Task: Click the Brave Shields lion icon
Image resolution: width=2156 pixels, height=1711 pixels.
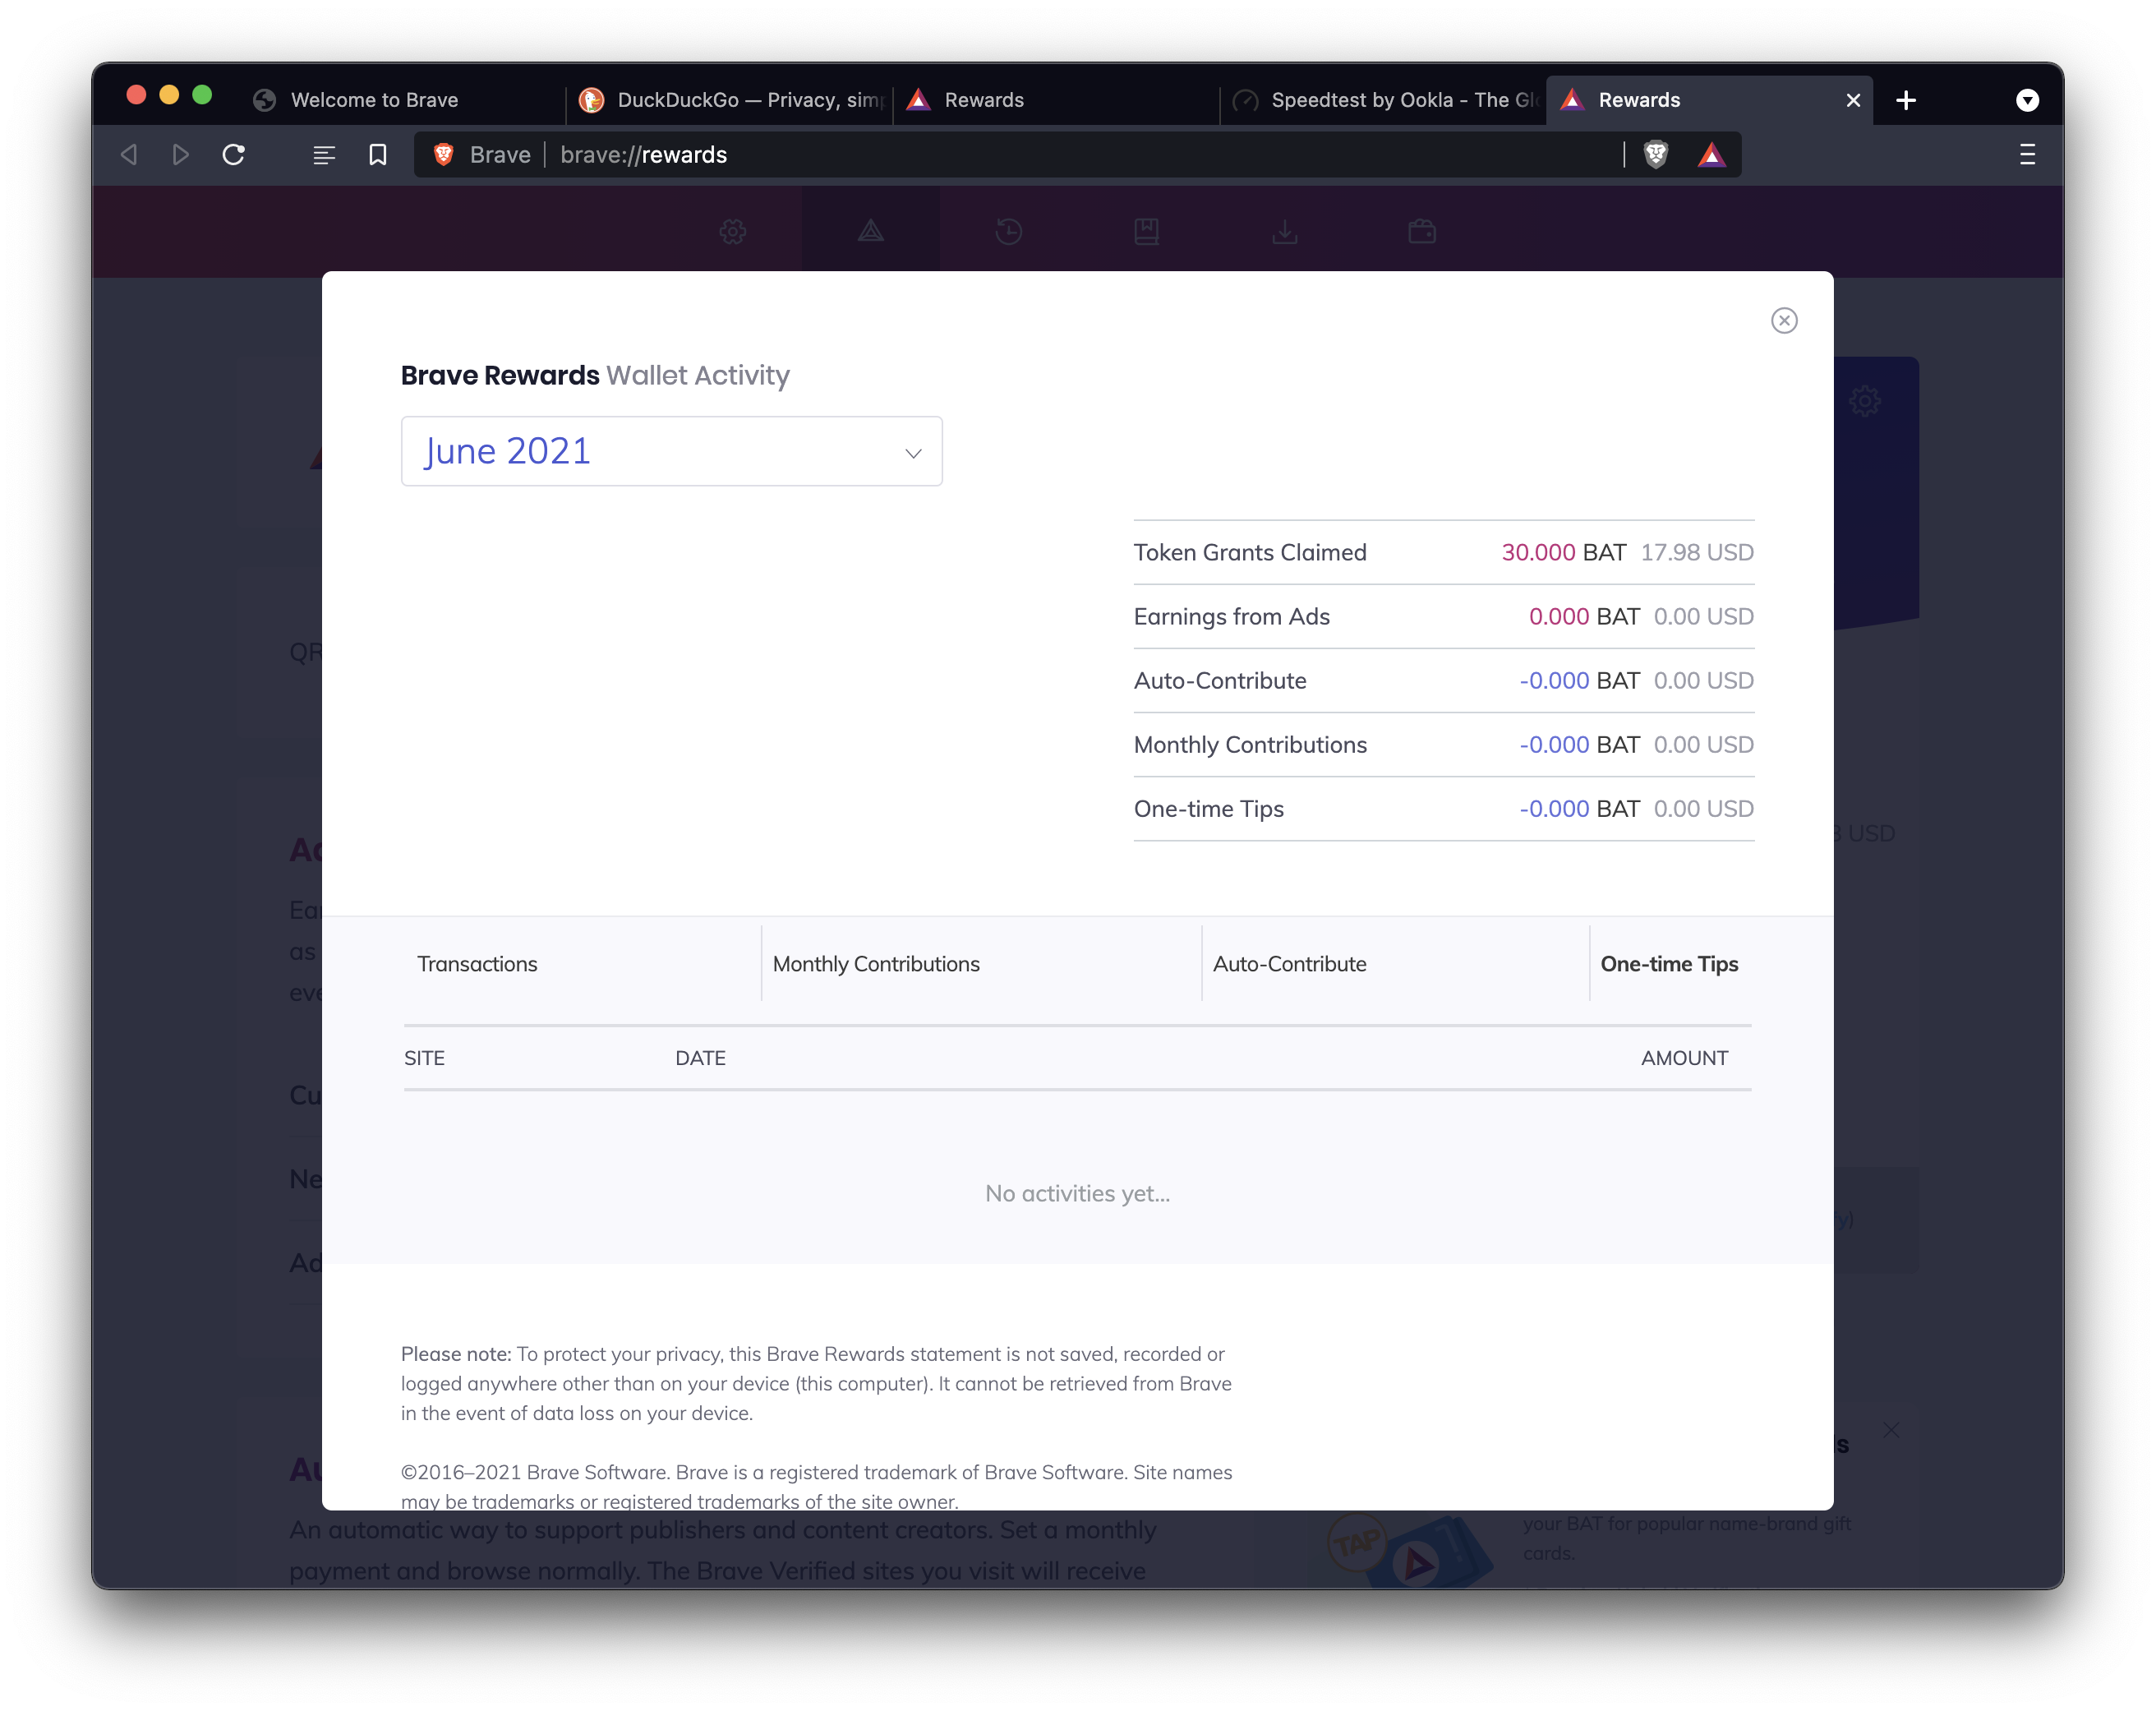Action: pyautogui.click(x=1656, y=155)
